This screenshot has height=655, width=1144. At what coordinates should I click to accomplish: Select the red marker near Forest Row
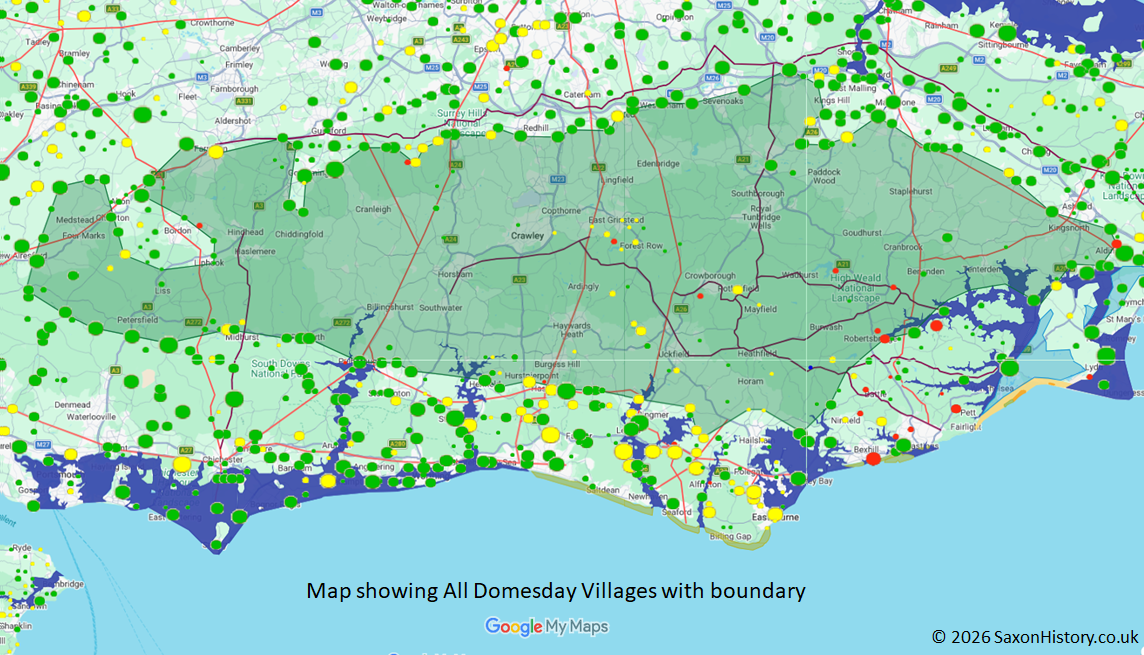coord(614,241)
